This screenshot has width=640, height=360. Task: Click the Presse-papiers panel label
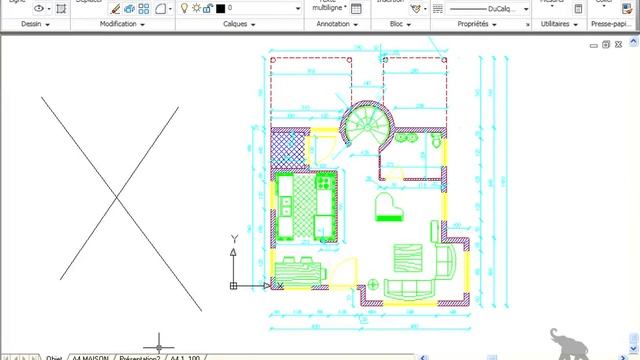tap(611, 24)
